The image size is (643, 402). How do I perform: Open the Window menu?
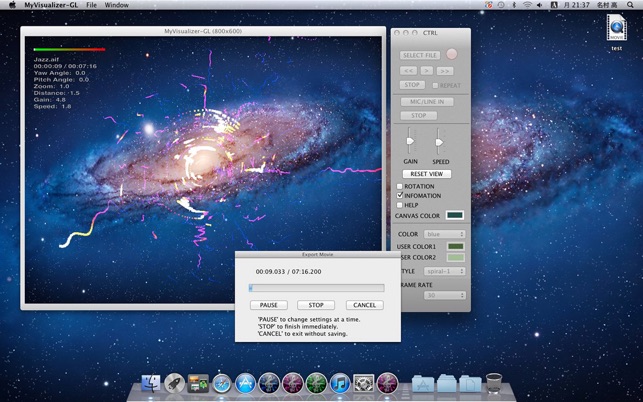[x=116, y=5]
